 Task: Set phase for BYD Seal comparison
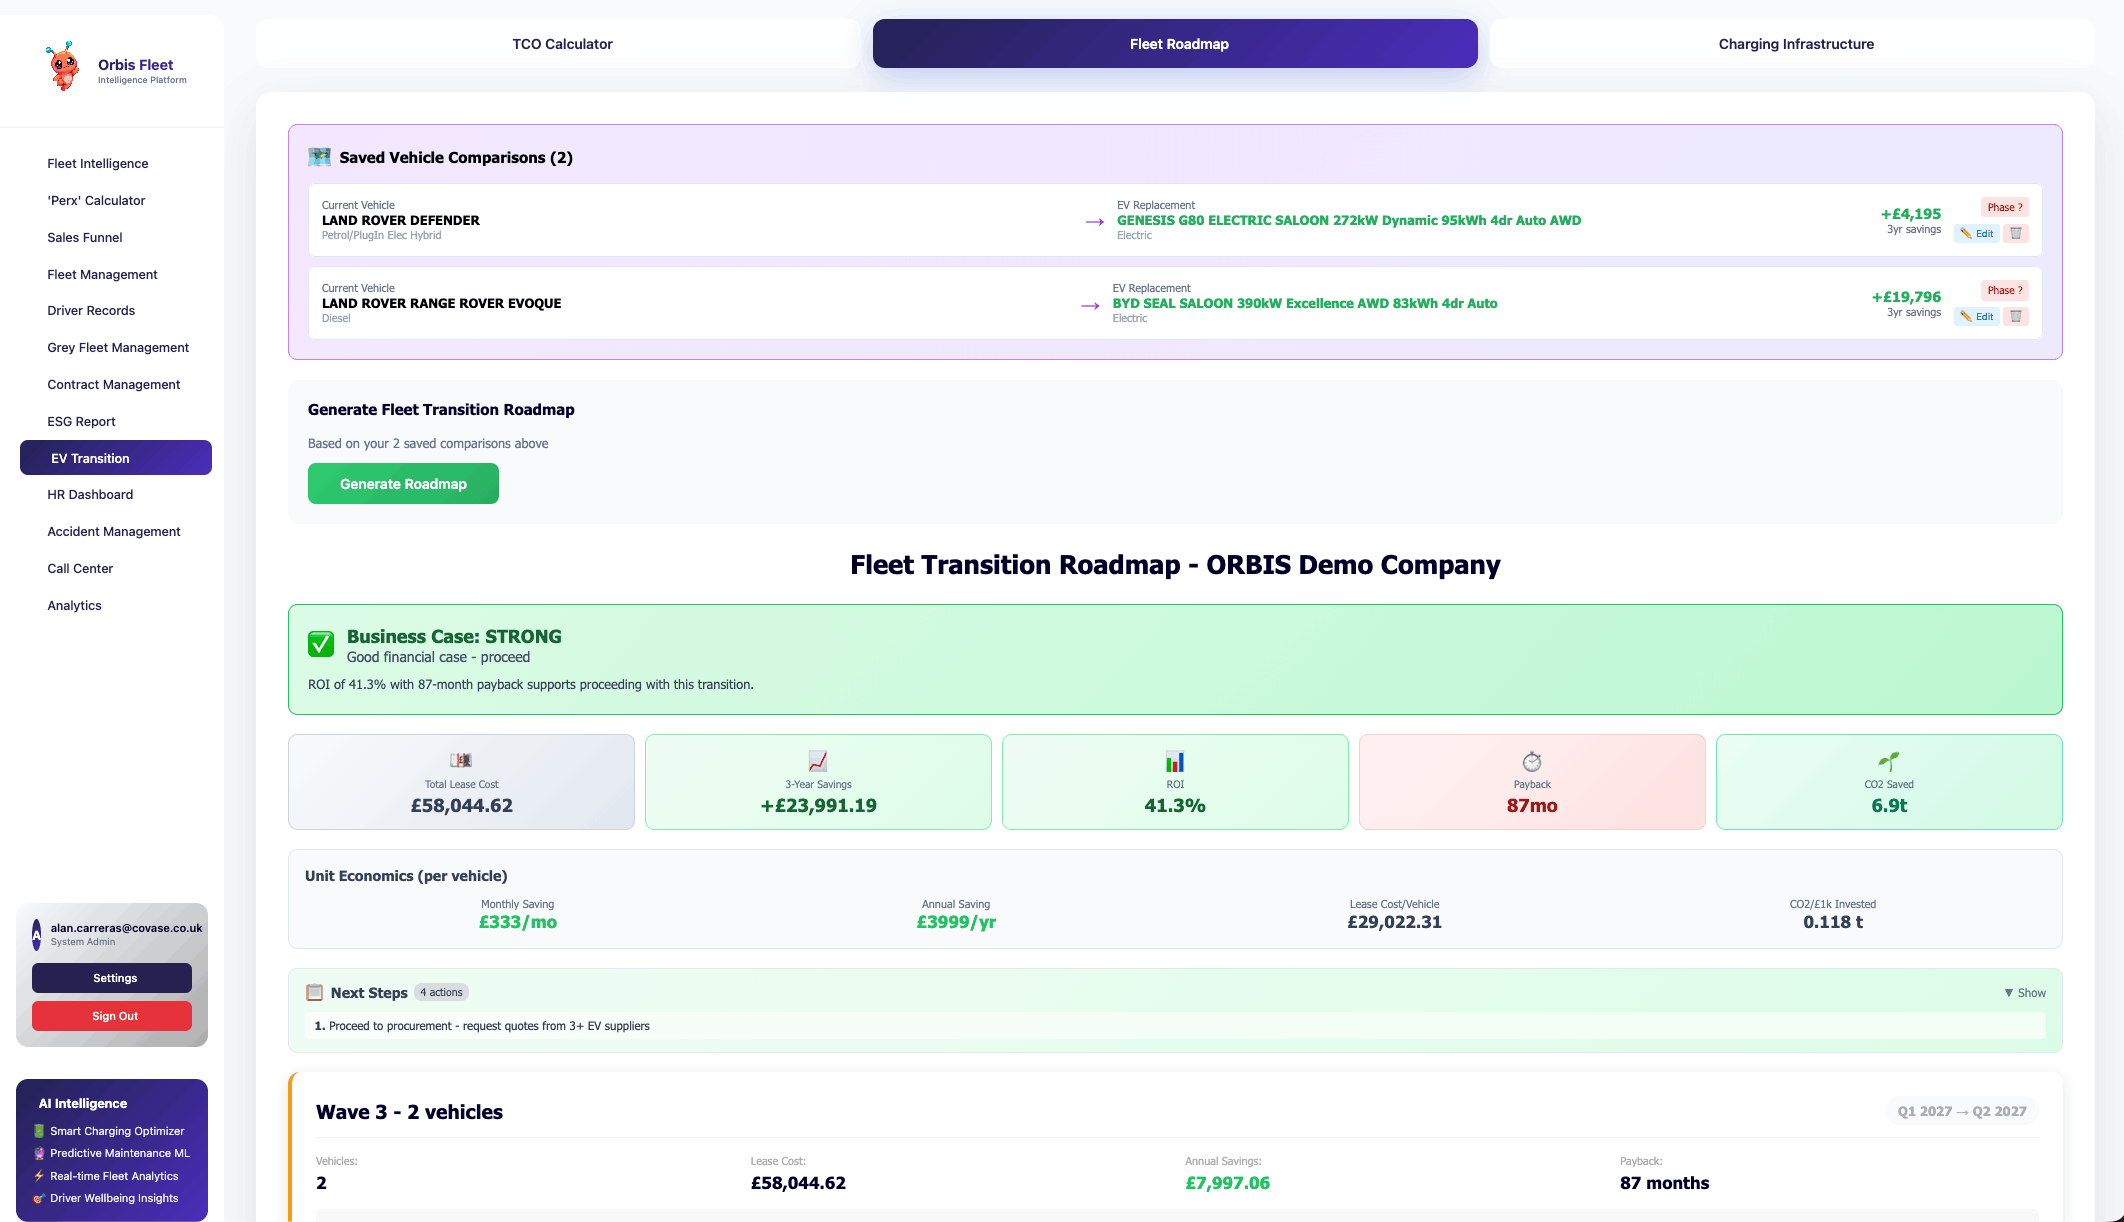tap(2004, 290)
